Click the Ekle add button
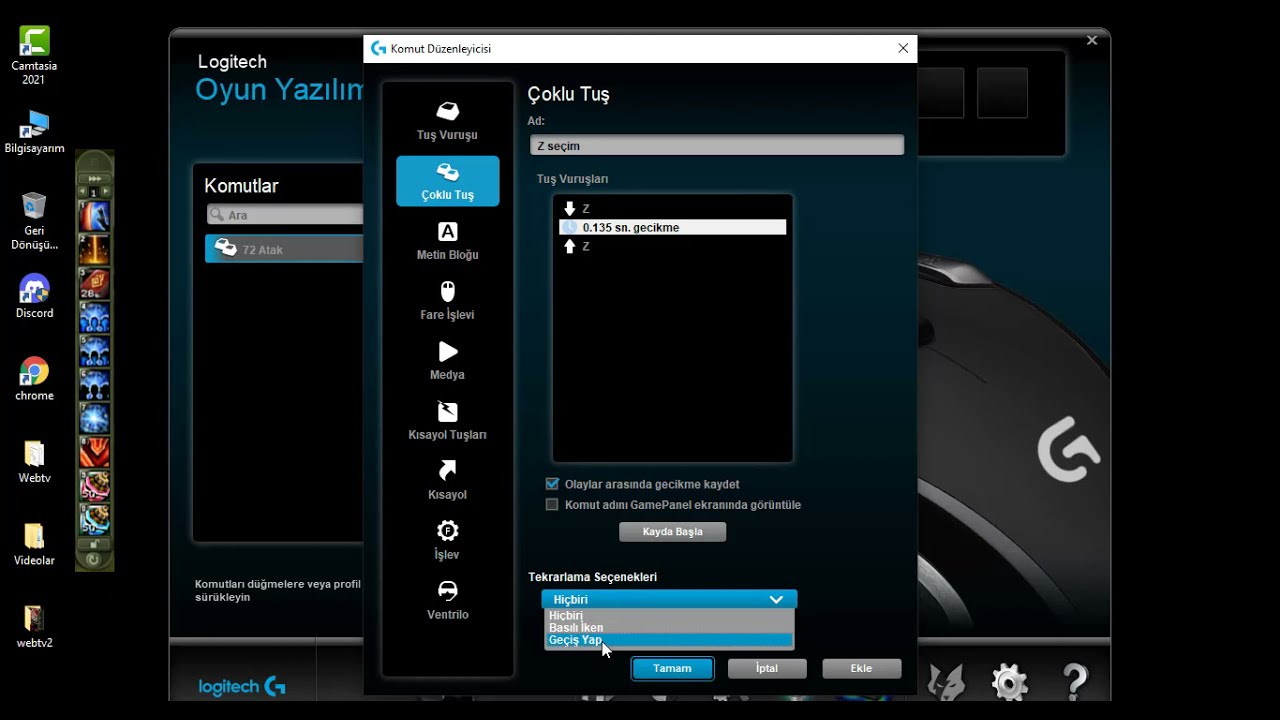This screenshot has width=1280, height=720. pyautogui.click(x=861, y=668)
